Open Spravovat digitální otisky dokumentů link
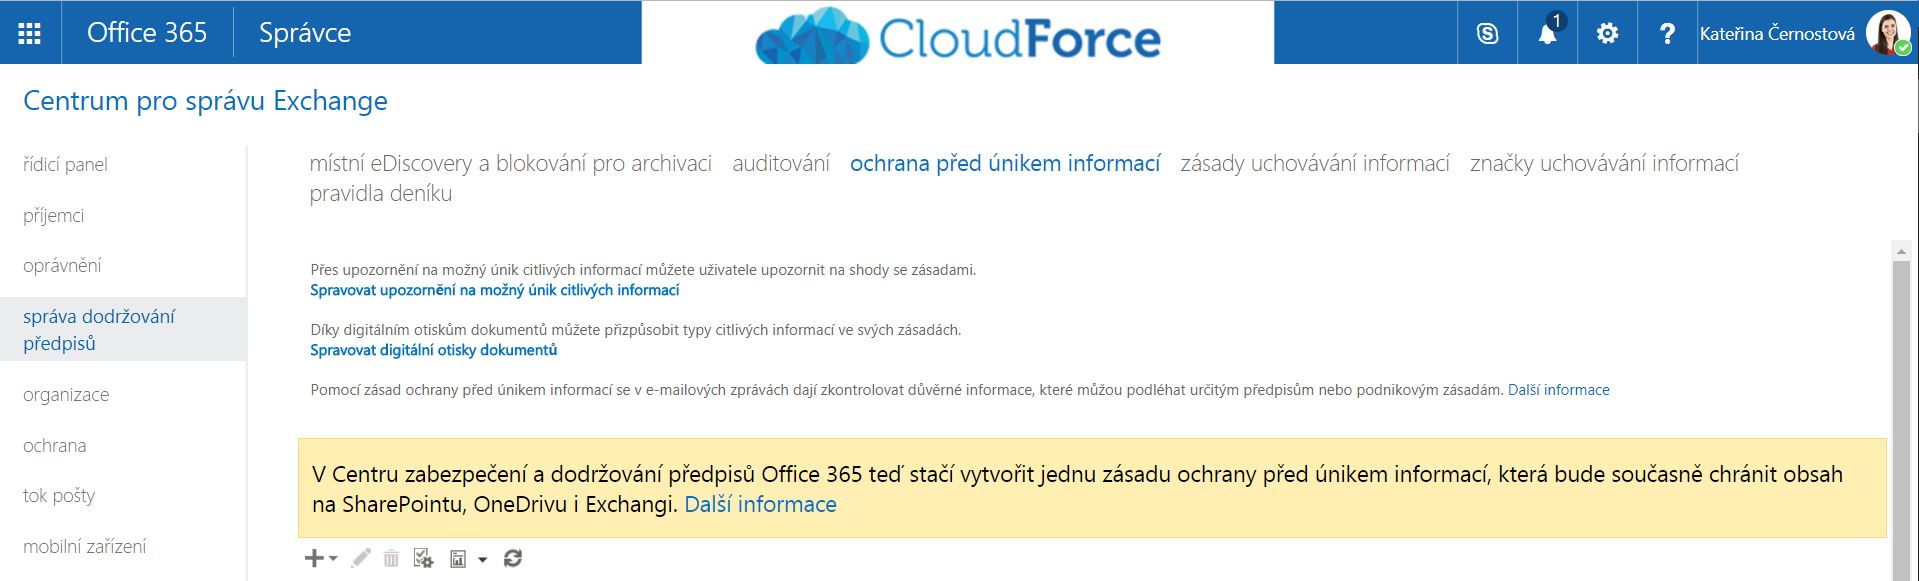 pos(434,350)
